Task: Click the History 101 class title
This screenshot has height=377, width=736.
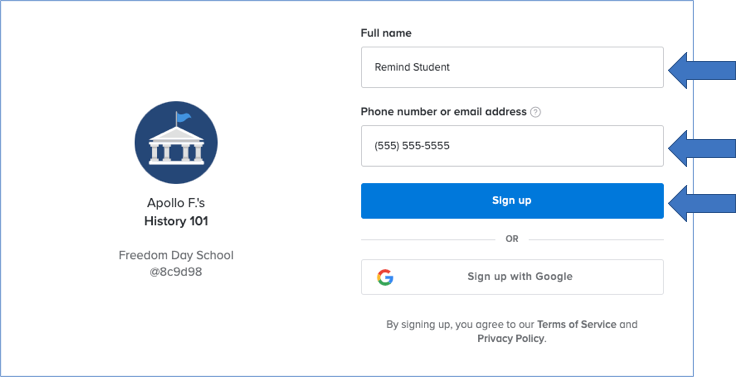Action: (176, 221)
